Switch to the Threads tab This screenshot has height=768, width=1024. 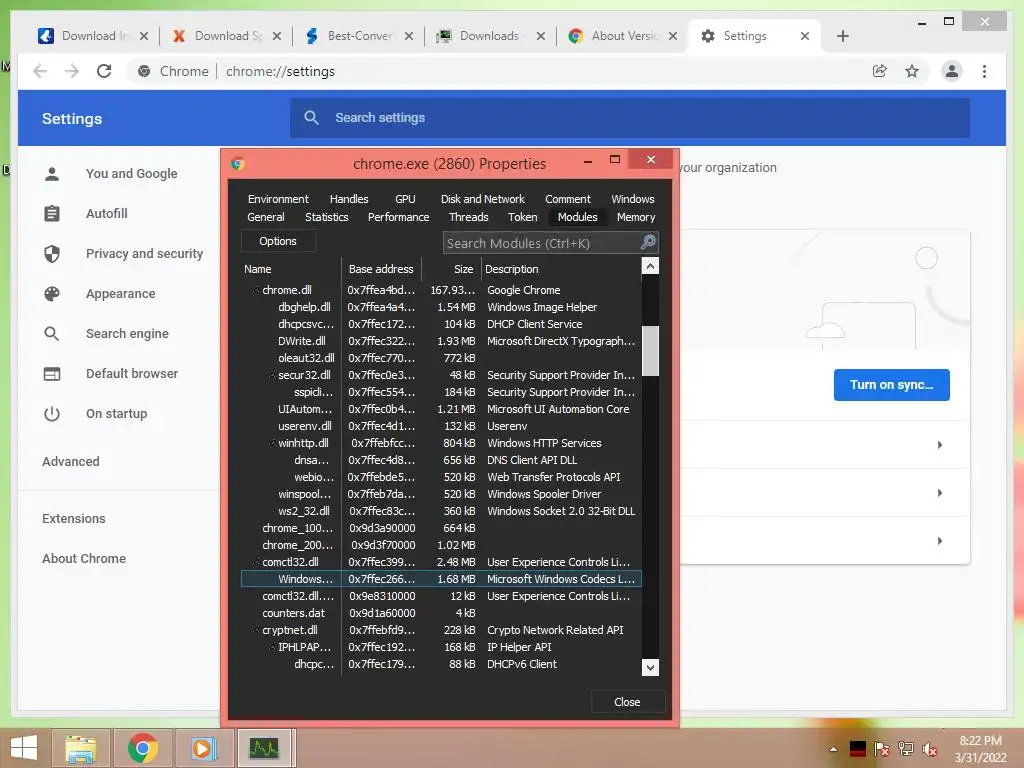point(468,217)
